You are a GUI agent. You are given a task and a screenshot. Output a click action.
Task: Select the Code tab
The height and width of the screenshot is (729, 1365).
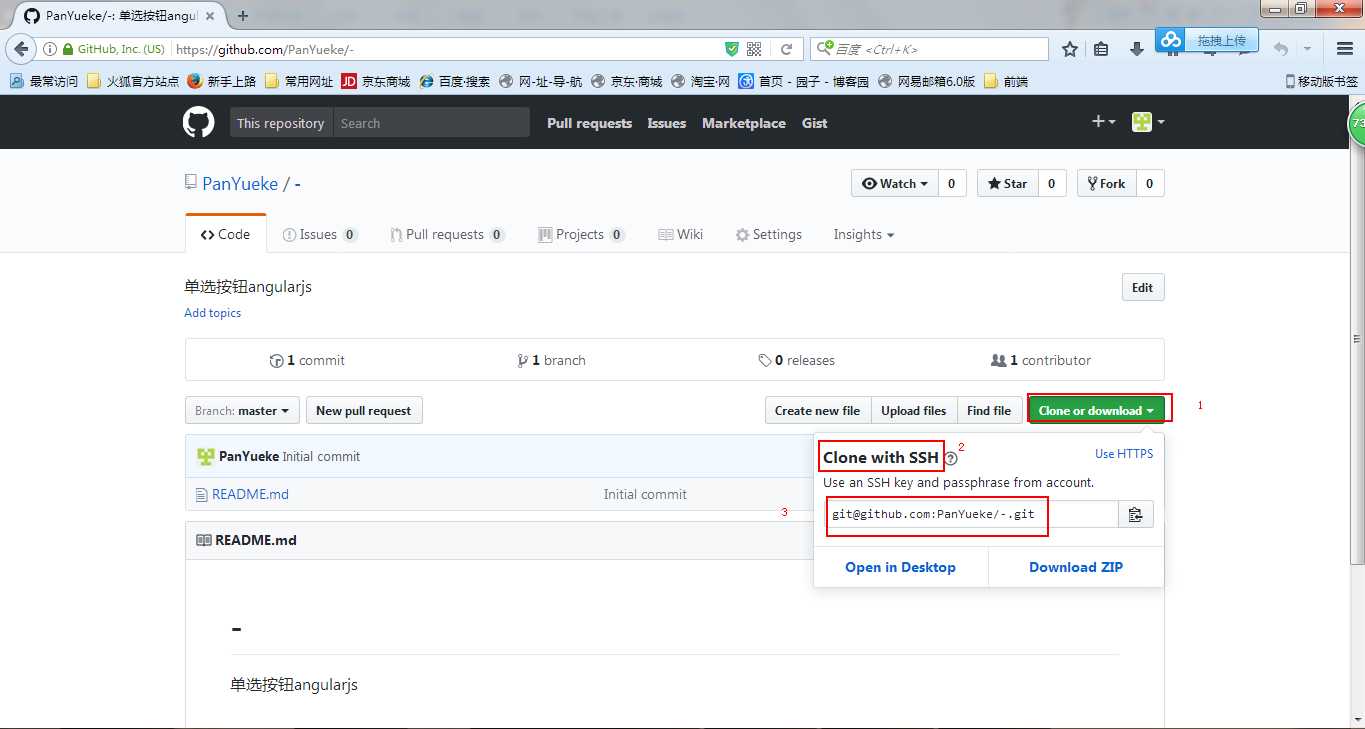point(225,234)
